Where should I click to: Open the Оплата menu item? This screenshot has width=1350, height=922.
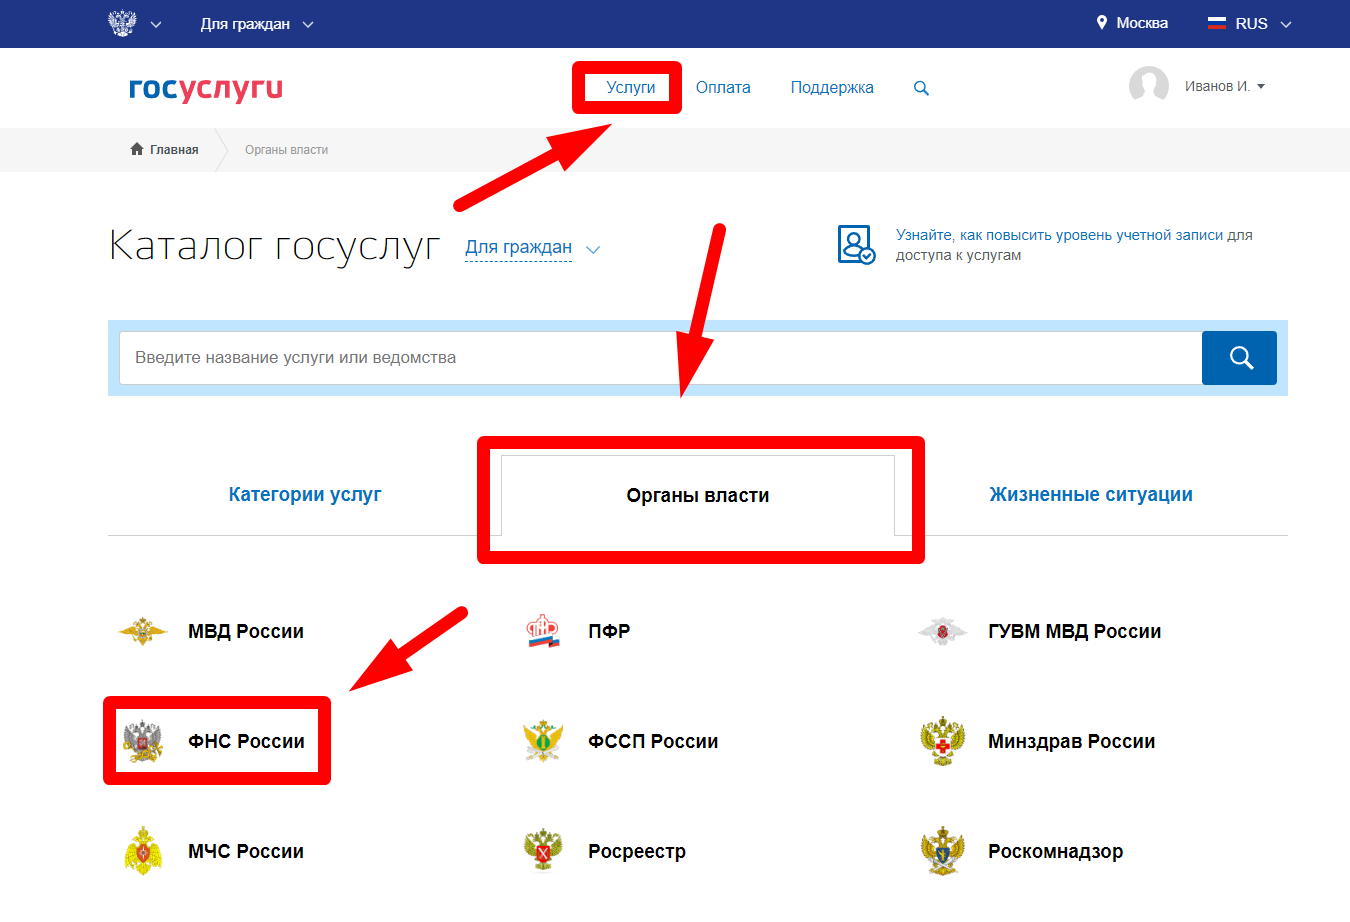click(x=723, y=88)
